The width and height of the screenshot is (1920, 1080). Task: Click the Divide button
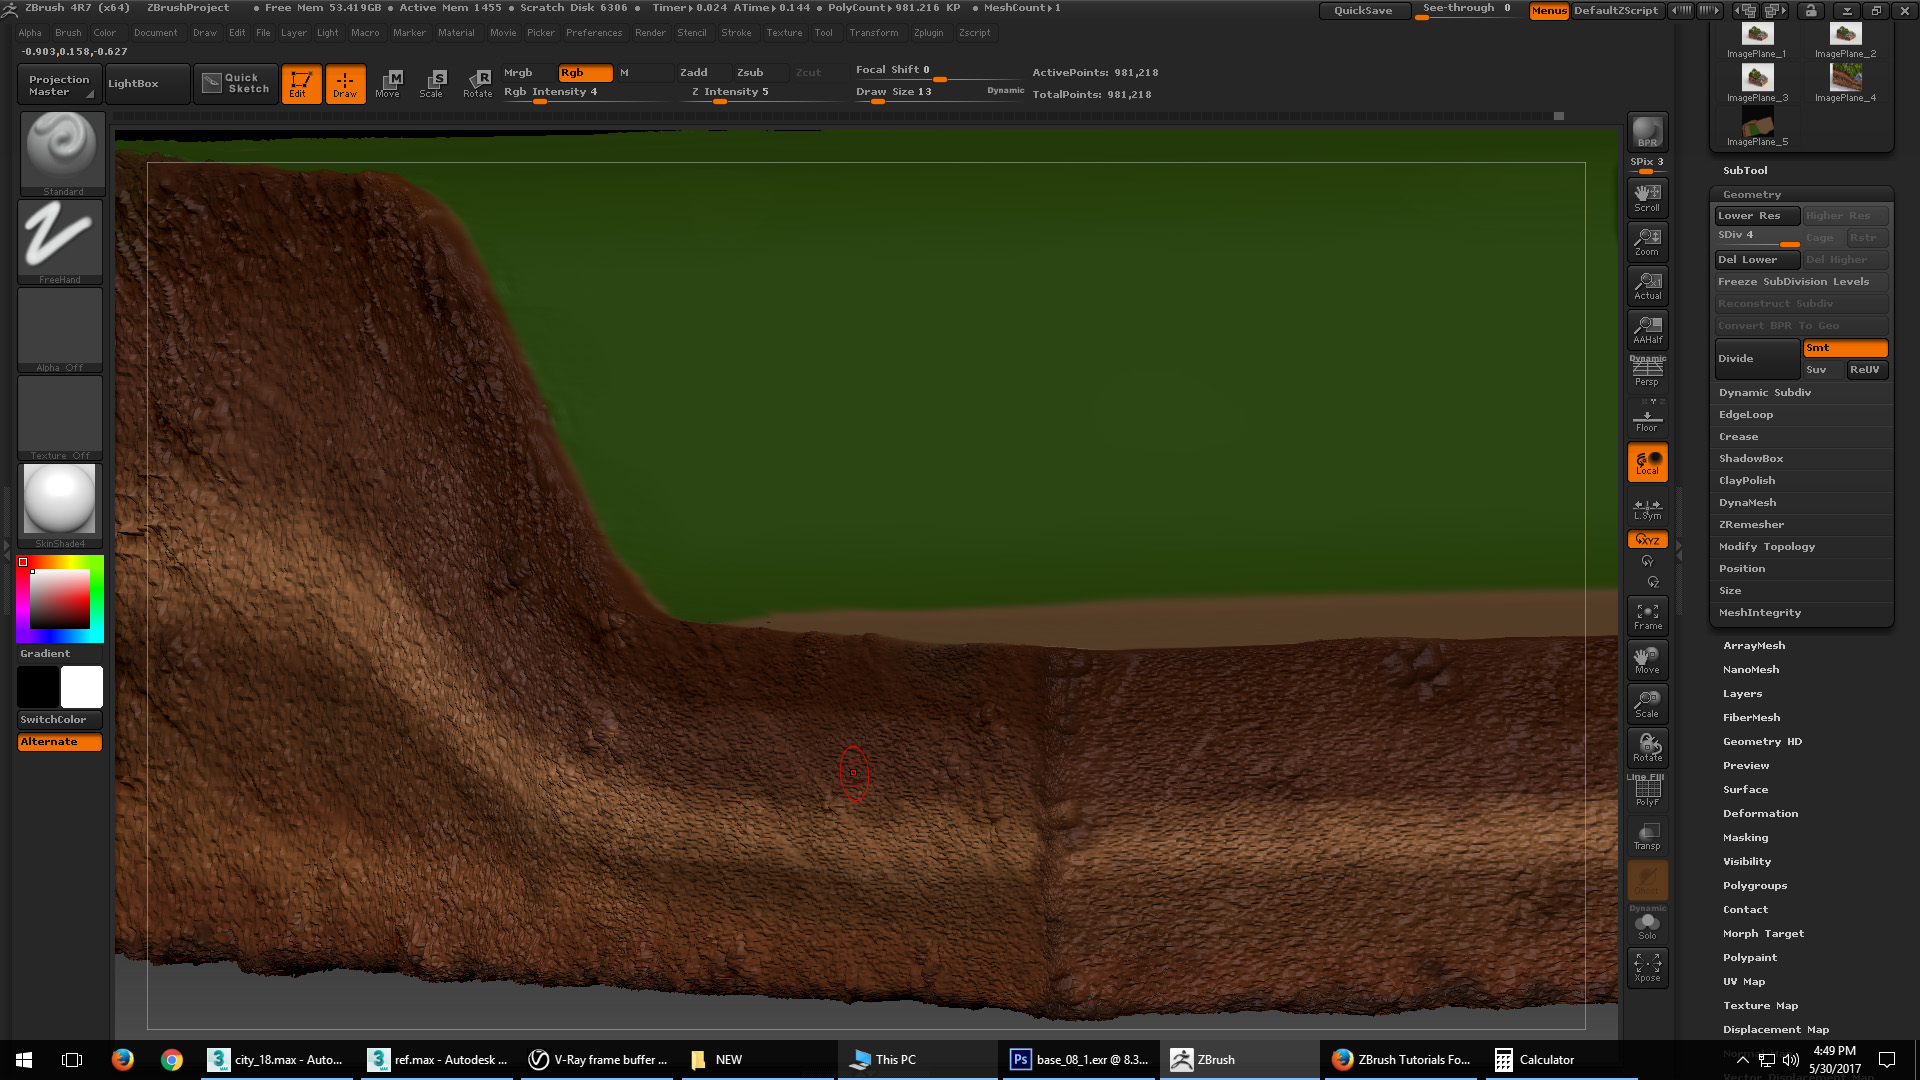pyautogui.click(x=1757, y=358)
